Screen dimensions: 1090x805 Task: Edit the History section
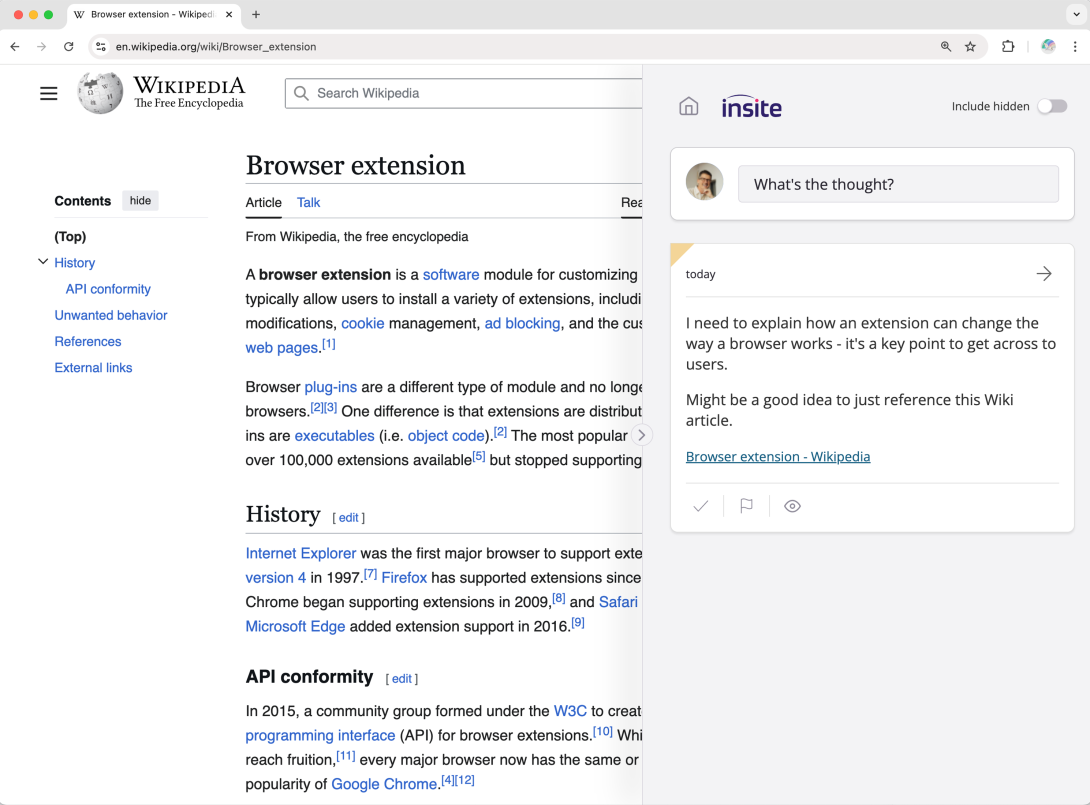click(348, 517)
